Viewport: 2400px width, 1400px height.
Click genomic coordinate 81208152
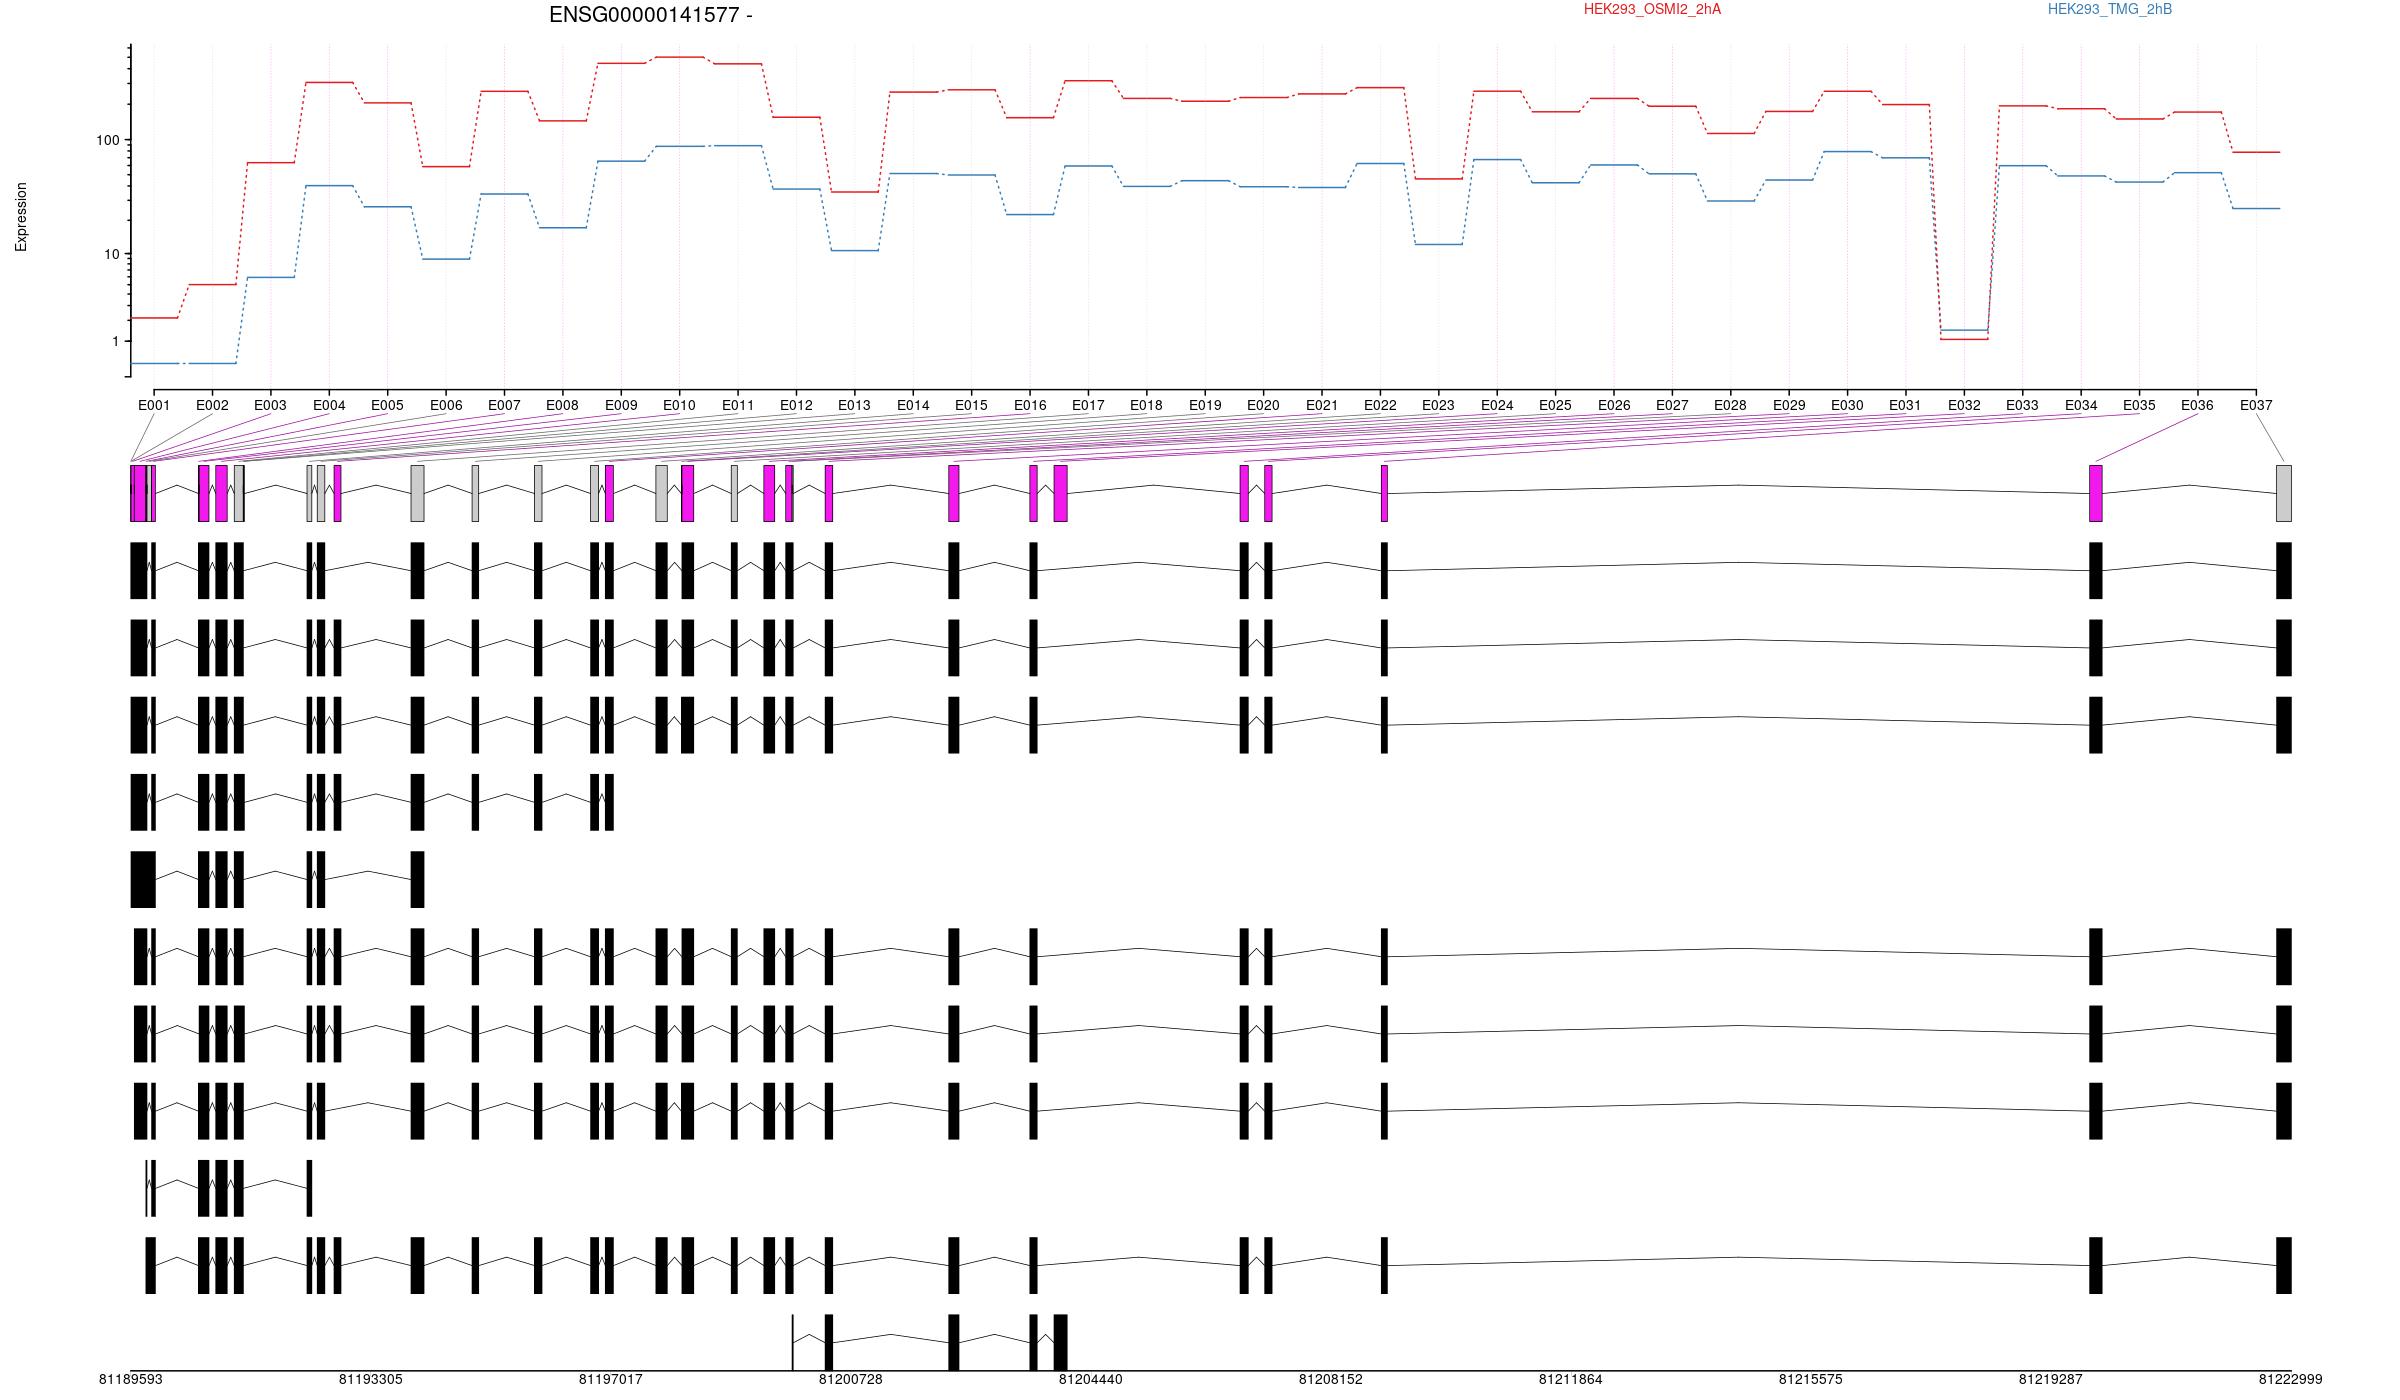(x=1331, y=1379)
